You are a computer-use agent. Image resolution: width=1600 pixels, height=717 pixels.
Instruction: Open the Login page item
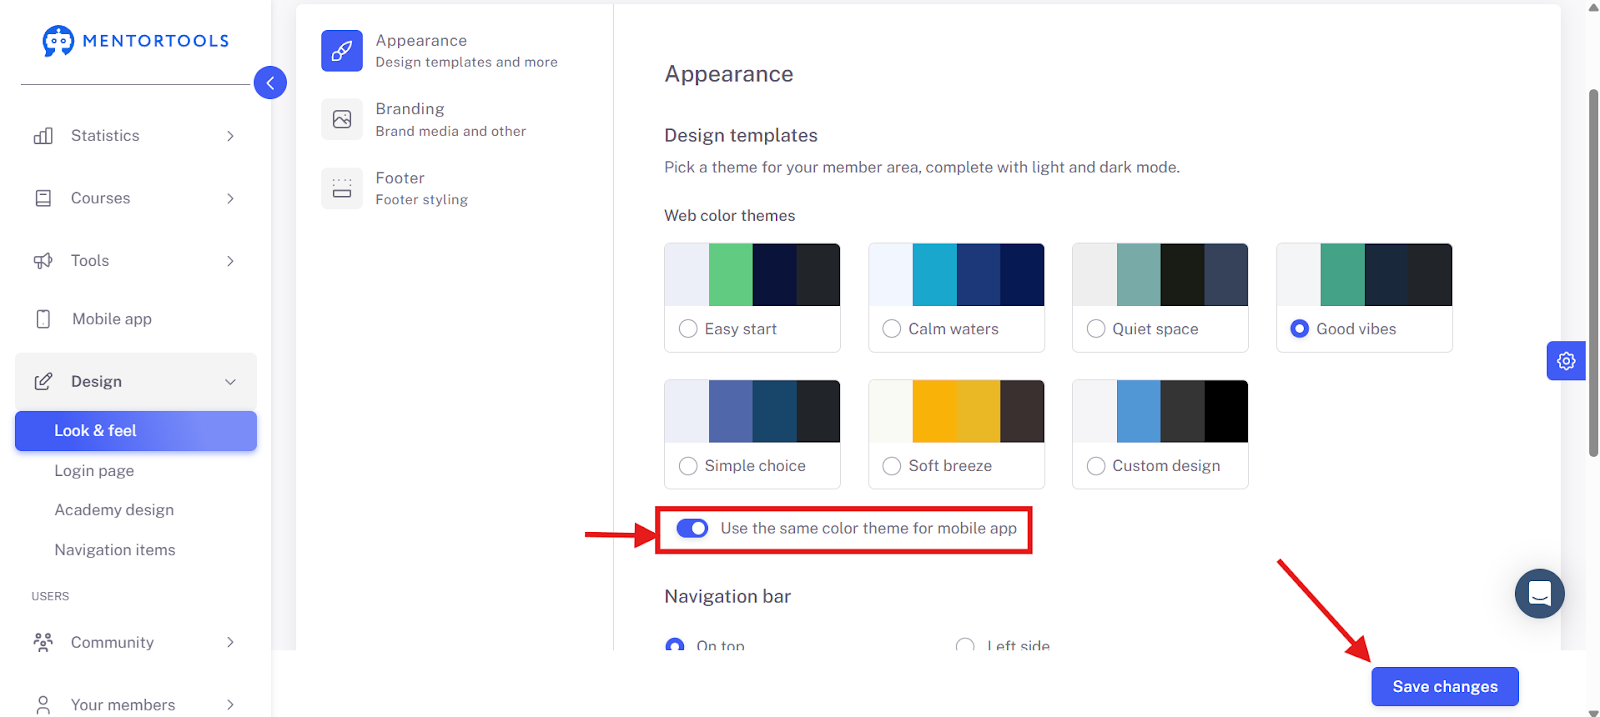pyautogui.click(x=94, y=471)
